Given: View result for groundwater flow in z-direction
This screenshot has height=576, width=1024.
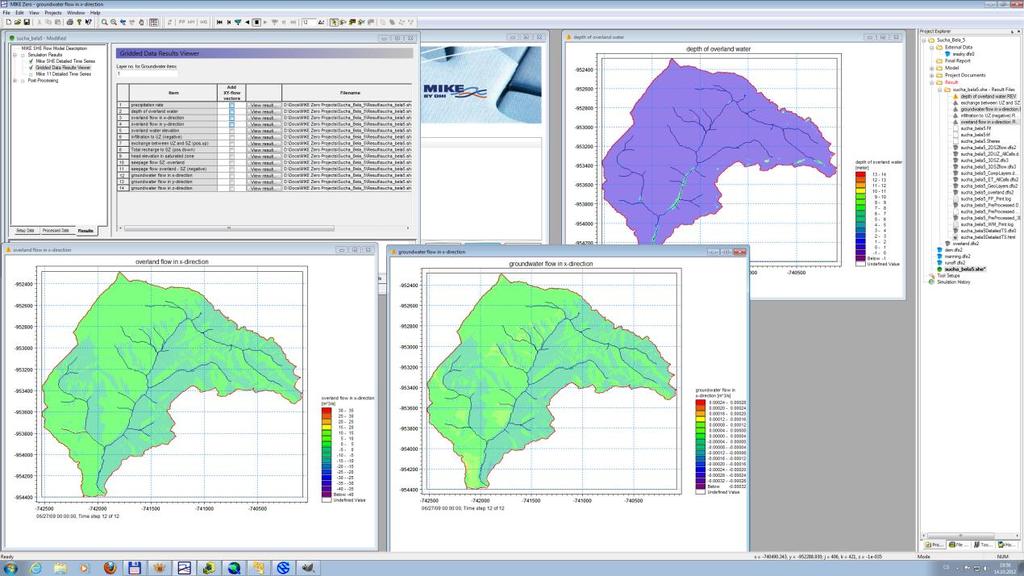Looking at the screenshot, I should click(264, 188).
